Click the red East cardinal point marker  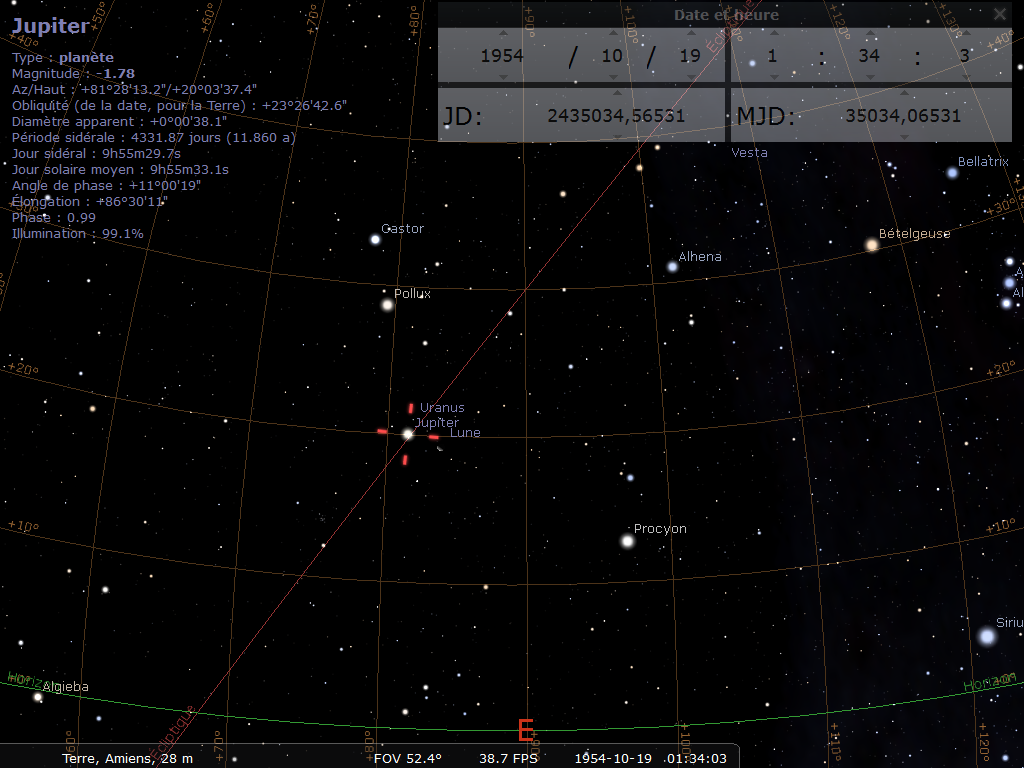[525, 730]
